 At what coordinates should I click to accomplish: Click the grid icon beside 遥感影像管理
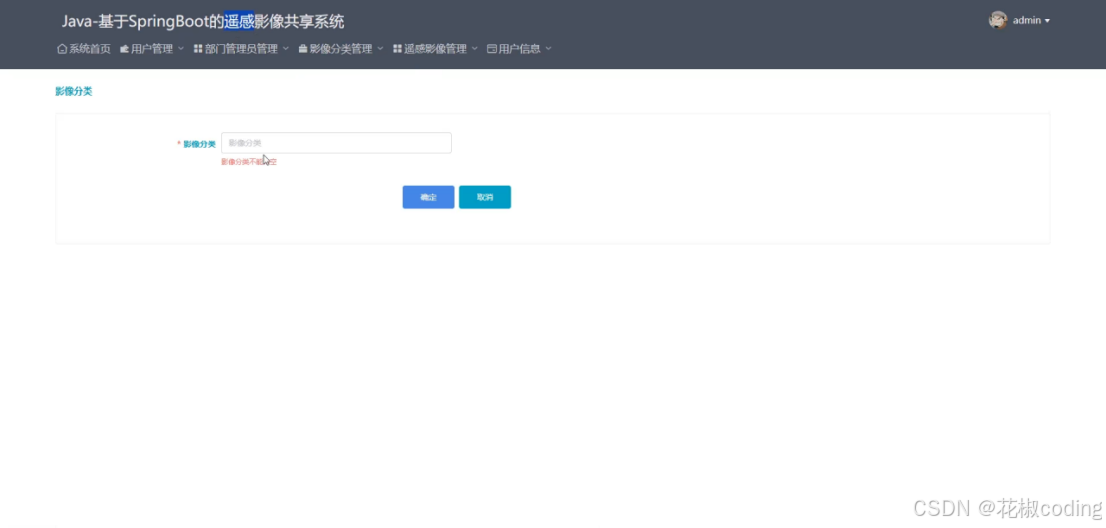pos(397,49)
